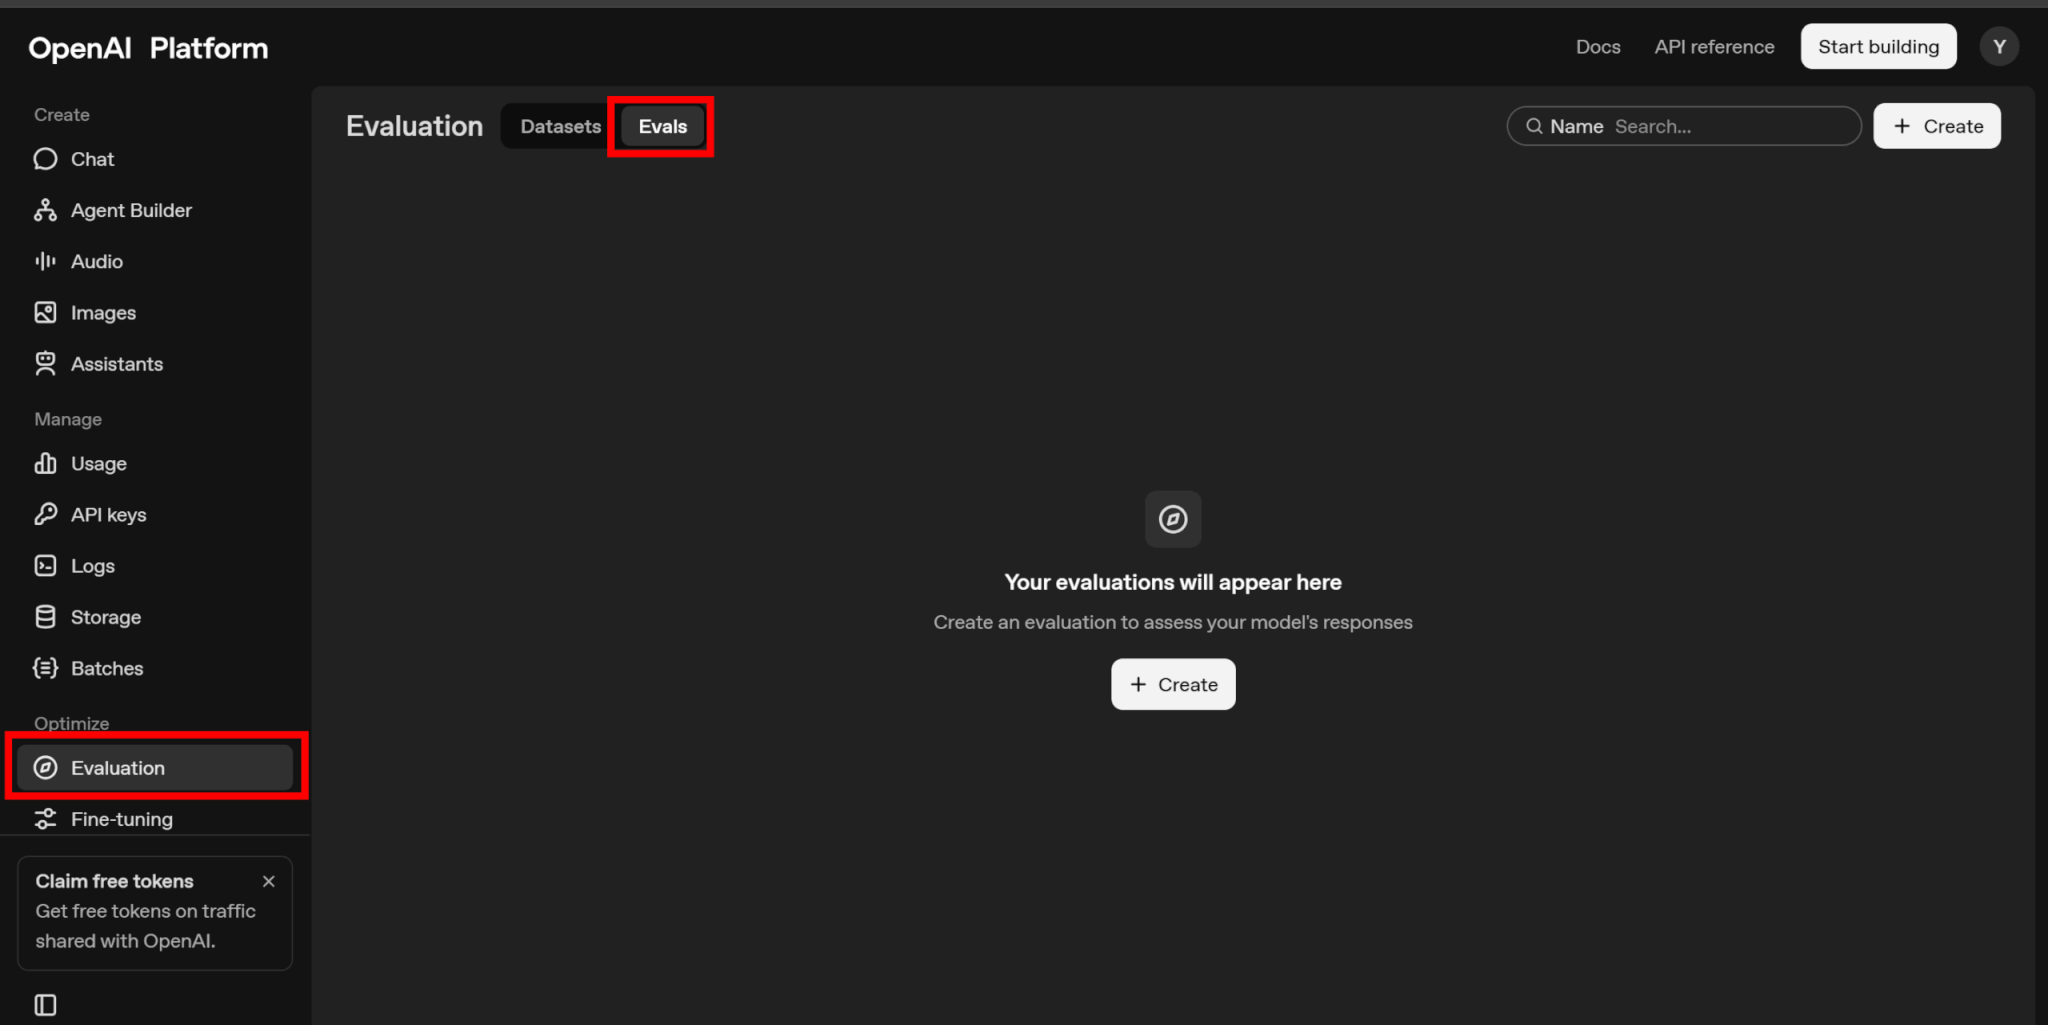Open the Logs terminal icon
The image size is (2048, 1025).
tap(45, 566)
